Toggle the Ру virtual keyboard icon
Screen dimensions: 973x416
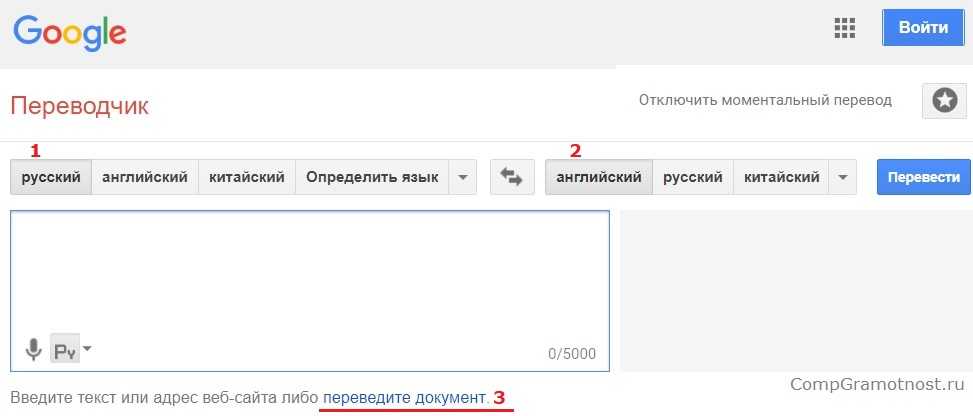point(65,350)
